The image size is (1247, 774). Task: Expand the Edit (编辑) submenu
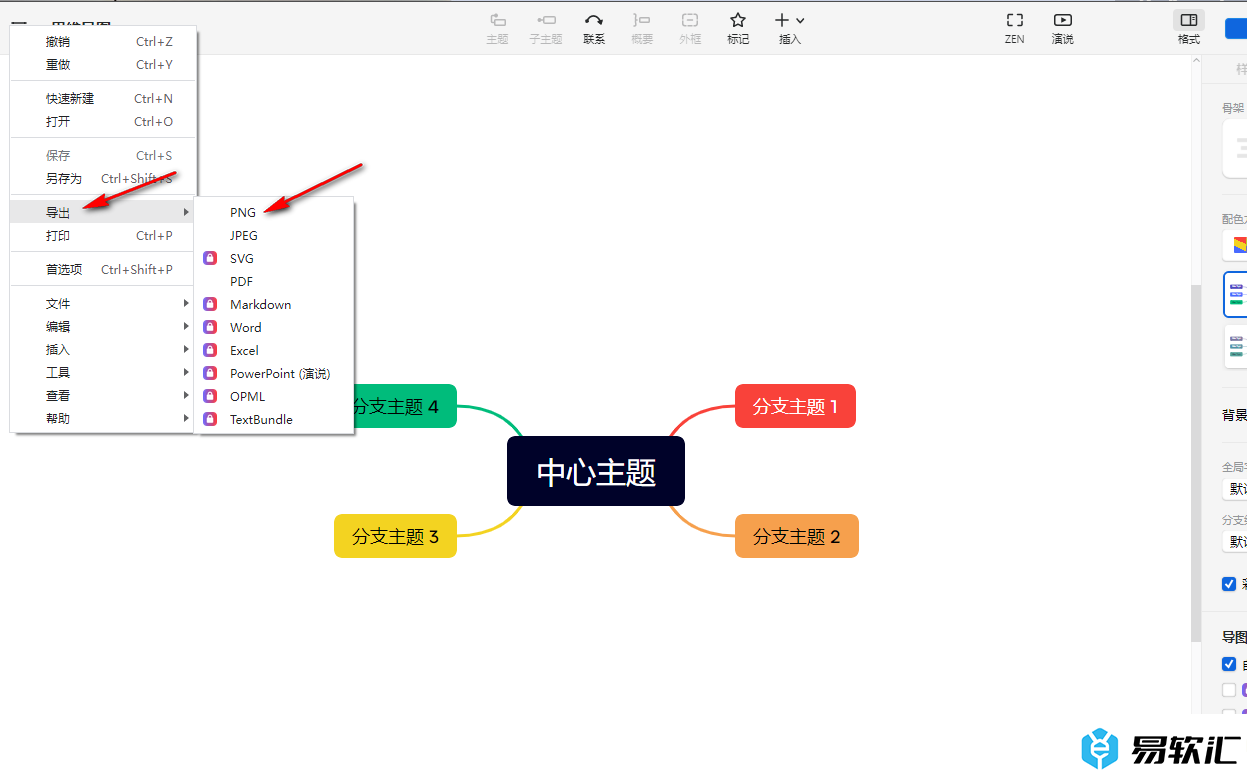(103, 326)
